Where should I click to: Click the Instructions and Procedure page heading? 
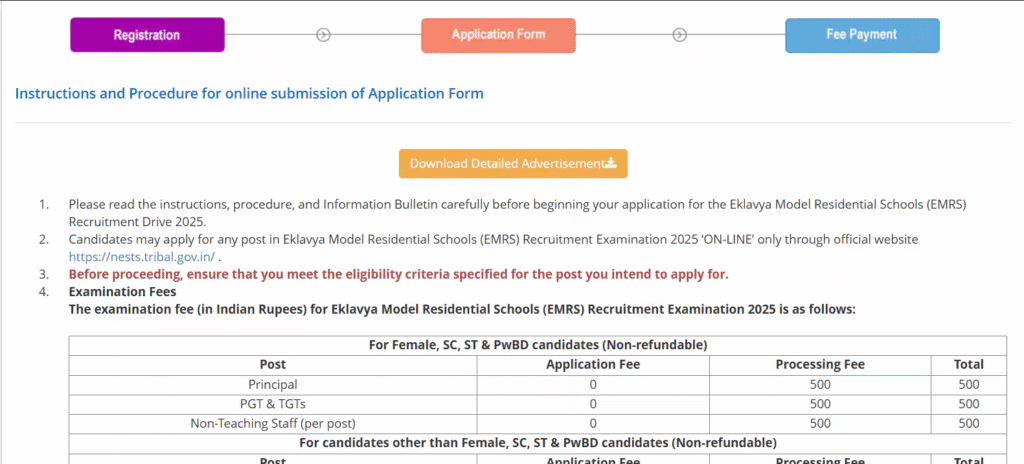tap(249, 94)
